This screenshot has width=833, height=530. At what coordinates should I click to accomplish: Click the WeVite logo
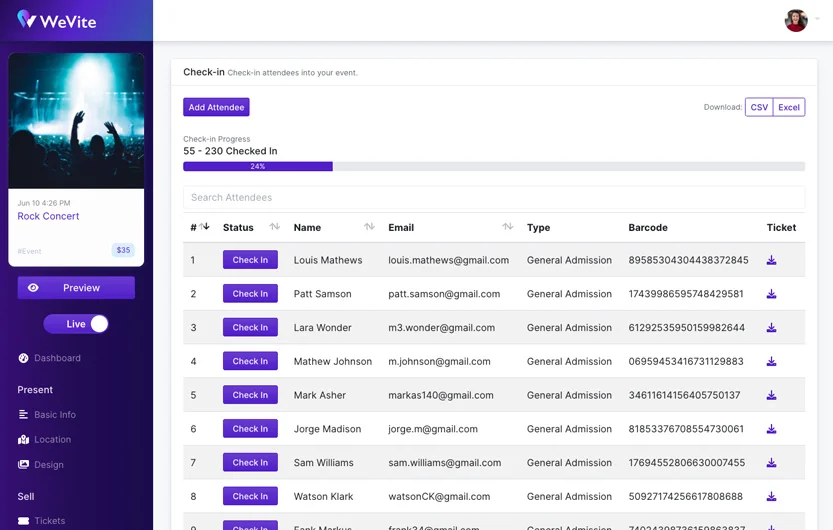pos(57,20)
